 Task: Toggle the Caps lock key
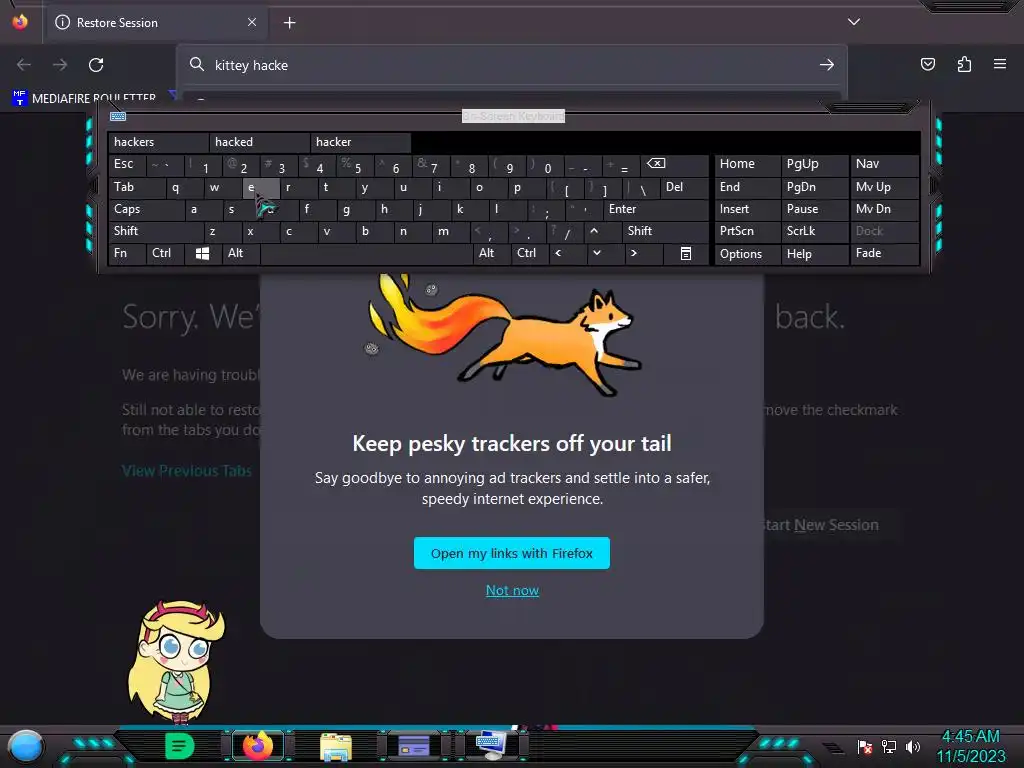[146, 209]
